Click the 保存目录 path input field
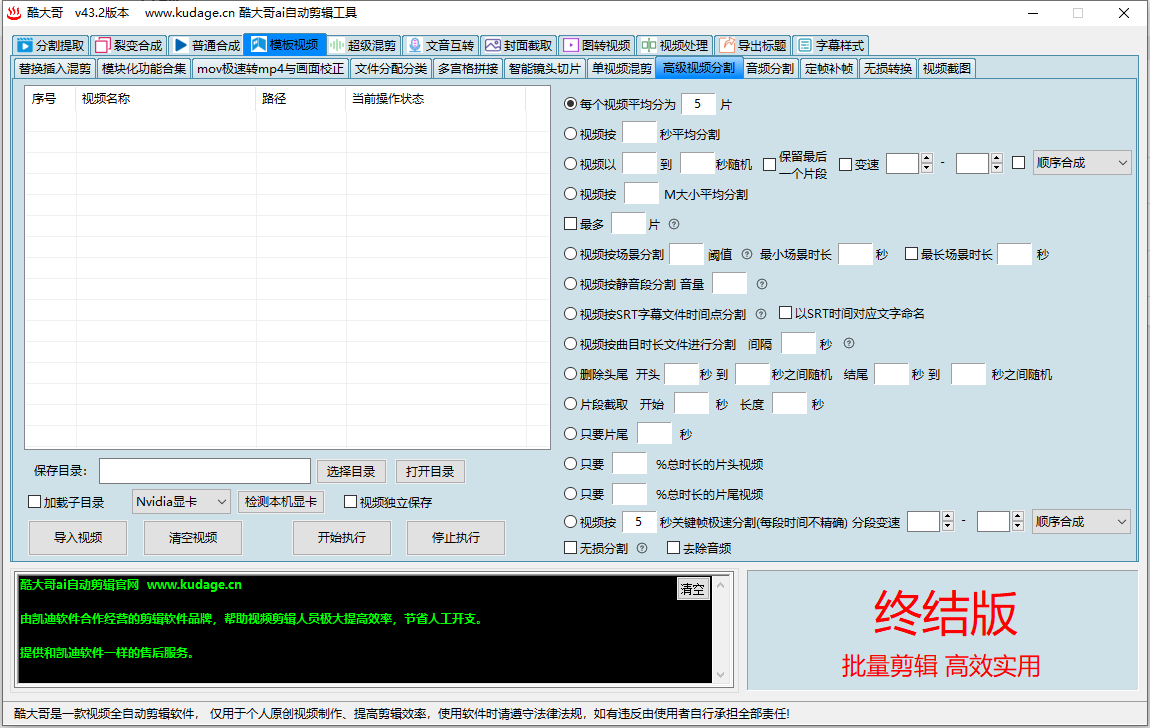This screenshot has height=728, width=1150. pyautogui.click(x=205, y=471)
